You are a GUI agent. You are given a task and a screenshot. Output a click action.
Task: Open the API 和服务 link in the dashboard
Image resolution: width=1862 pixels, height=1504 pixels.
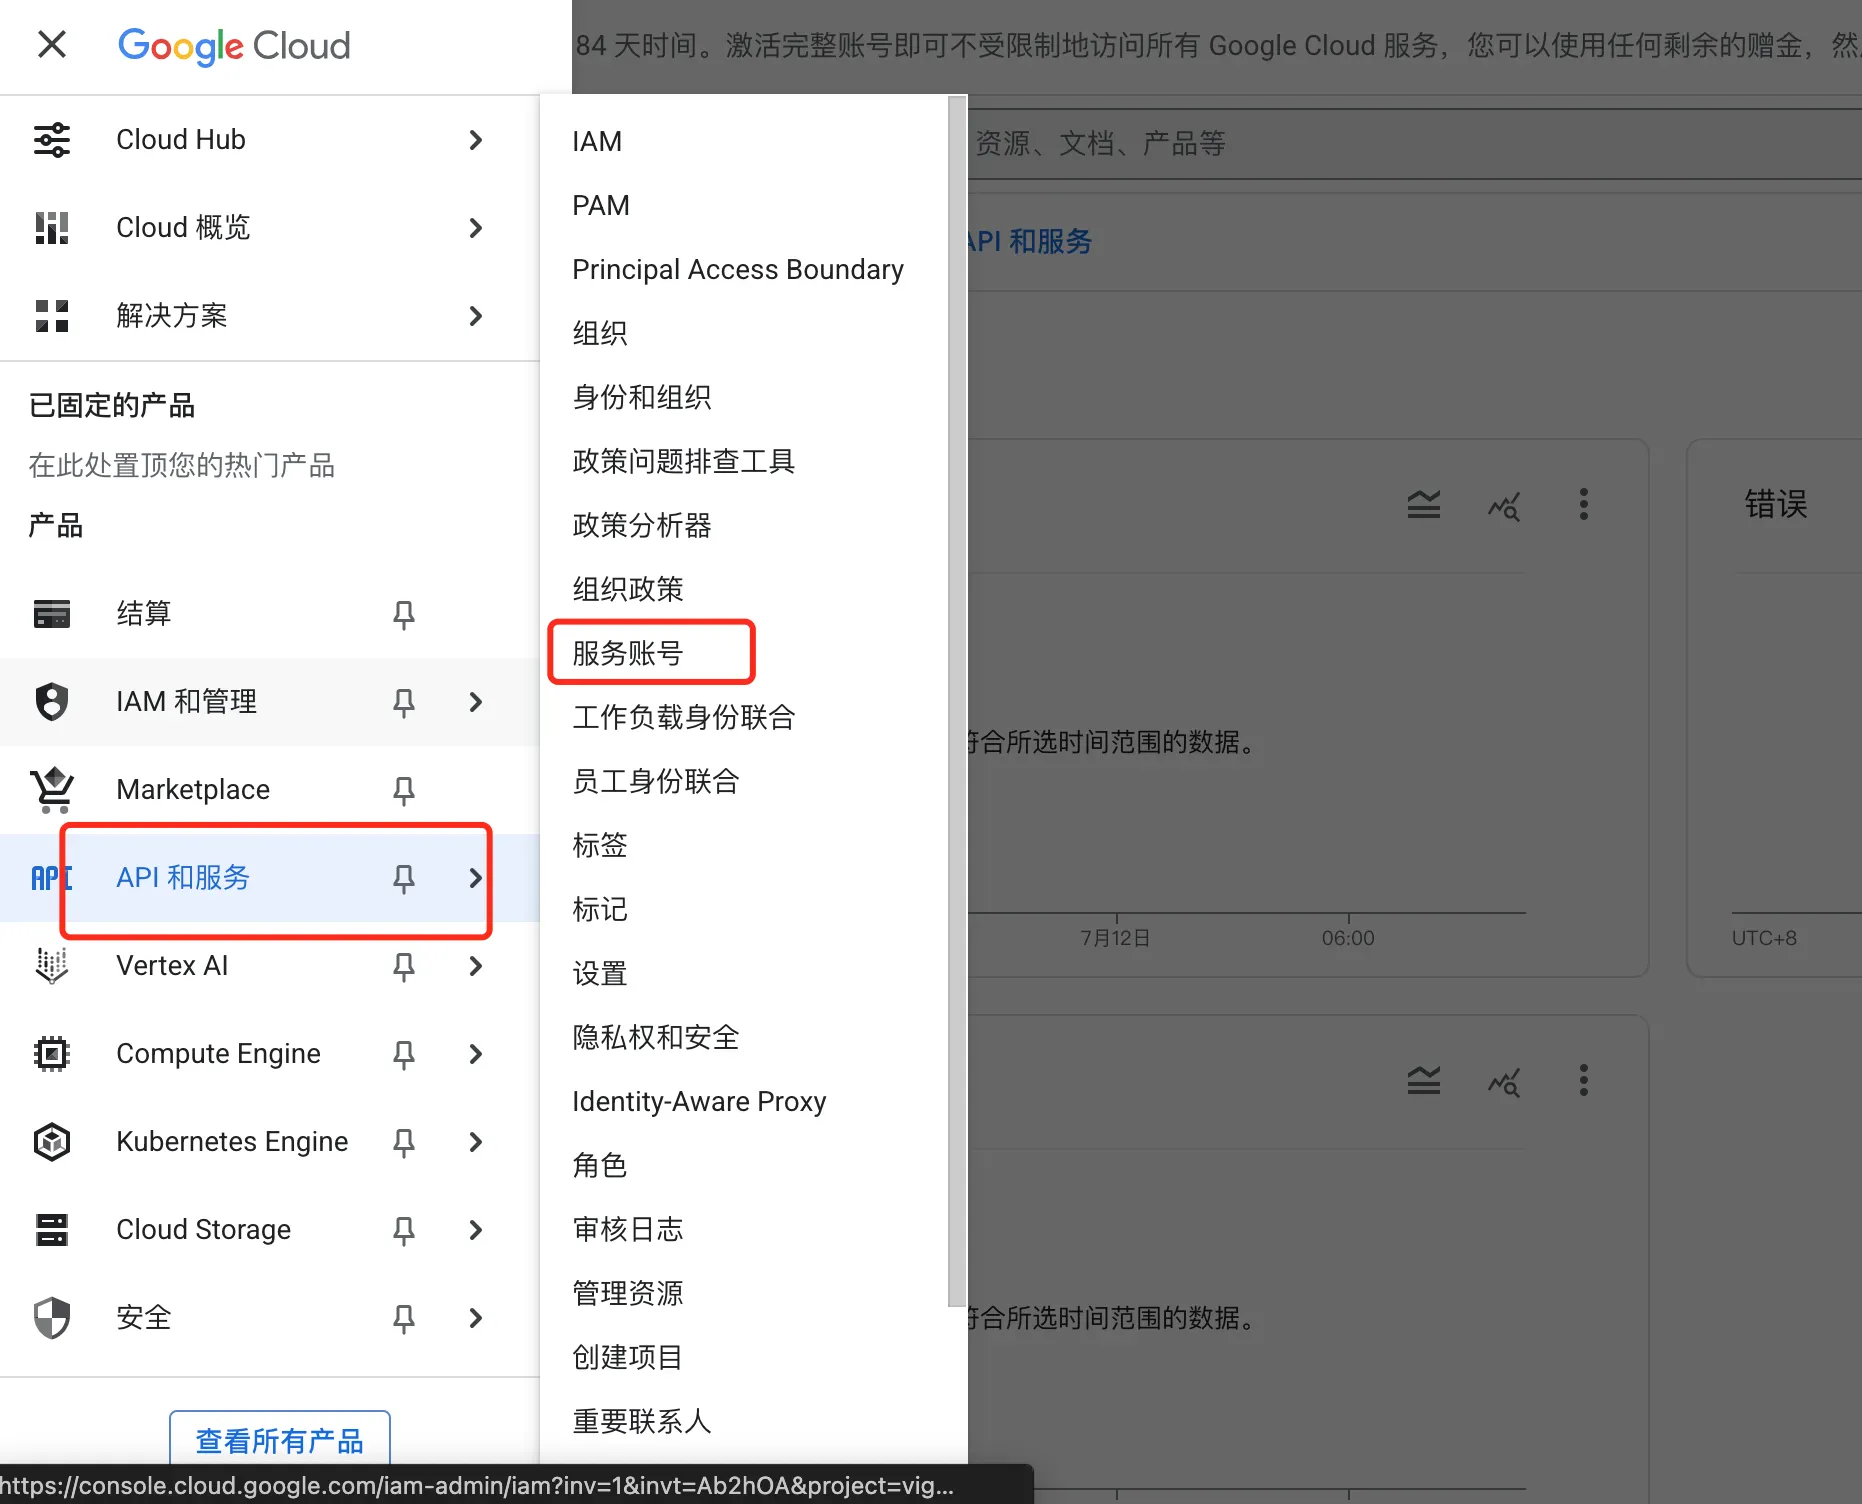pos(1027,241)
